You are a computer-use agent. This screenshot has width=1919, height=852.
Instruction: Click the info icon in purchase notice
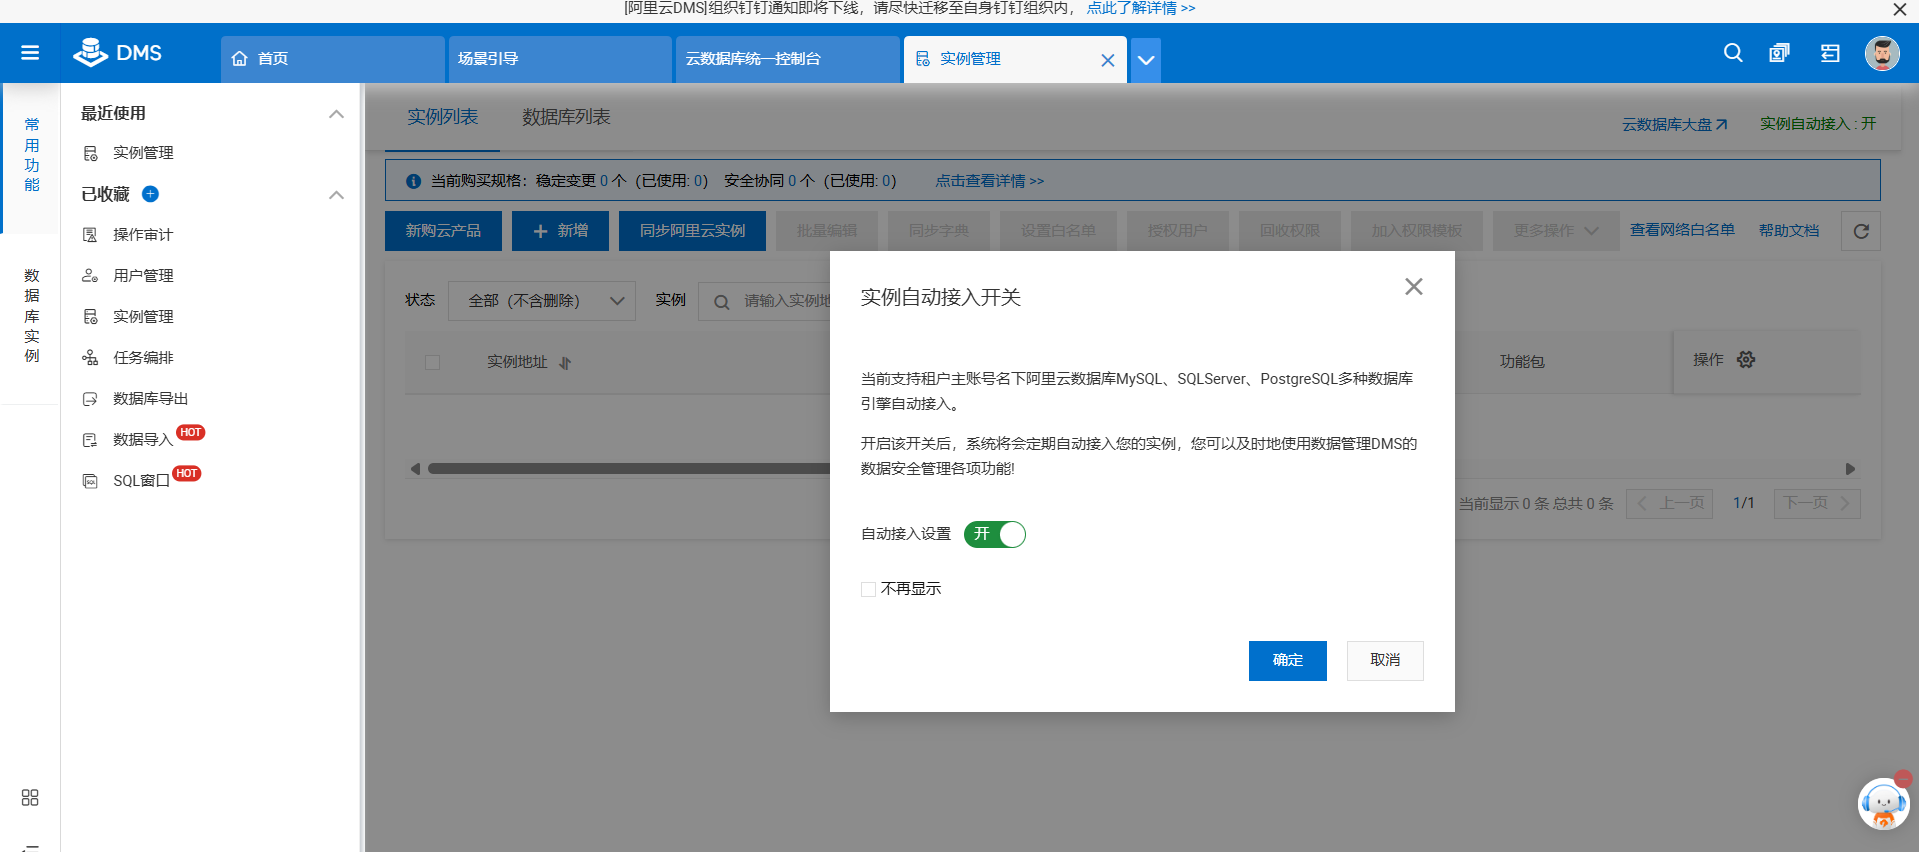point(413,181)
